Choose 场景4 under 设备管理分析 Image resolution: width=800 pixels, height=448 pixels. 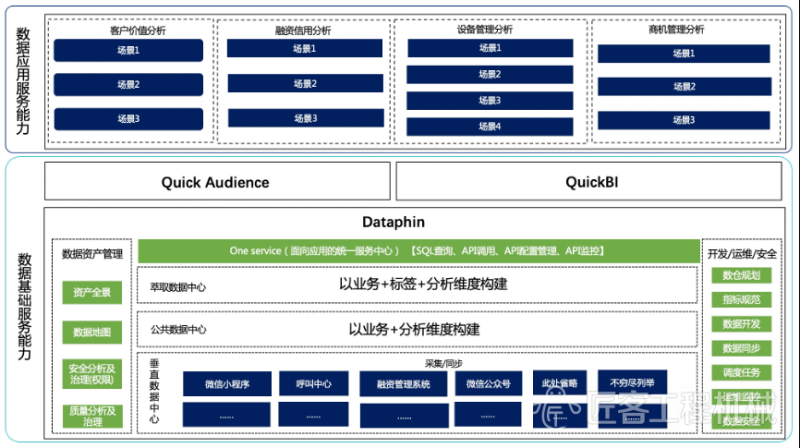[x=489, y=127]
